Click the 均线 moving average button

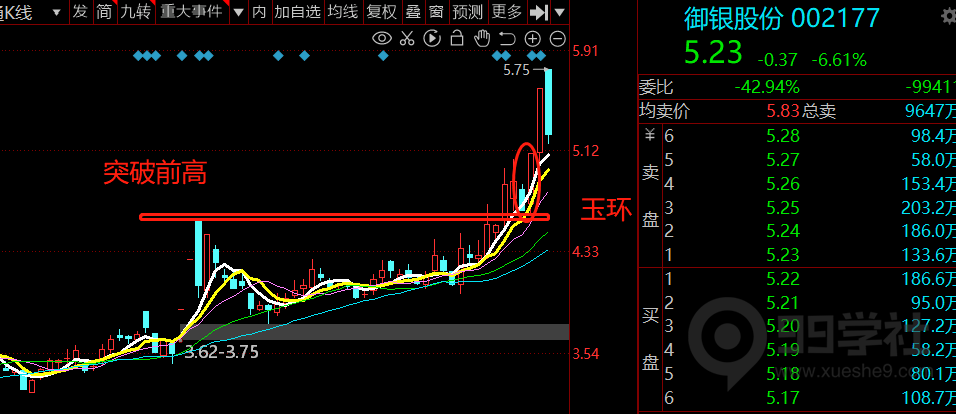(x=343, y=12)
